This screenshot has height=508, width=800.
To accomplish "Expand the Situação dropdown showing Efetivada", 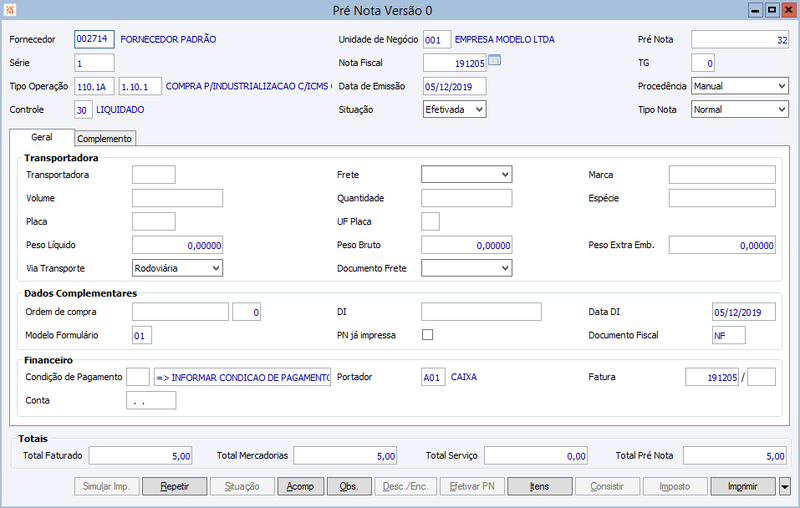I will coord(455,109).
